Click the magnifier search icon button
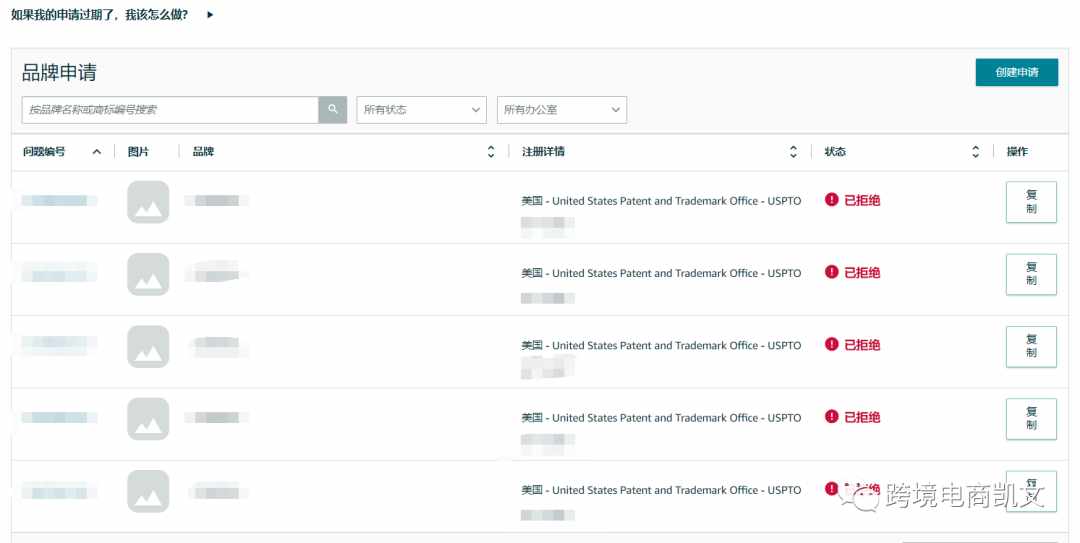 333,110
